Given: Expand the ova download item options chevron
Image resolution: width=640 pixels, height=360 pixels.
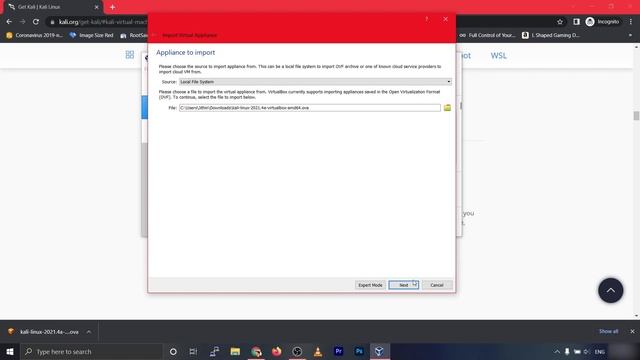Looking at the screenshot, I should (89, 332).
